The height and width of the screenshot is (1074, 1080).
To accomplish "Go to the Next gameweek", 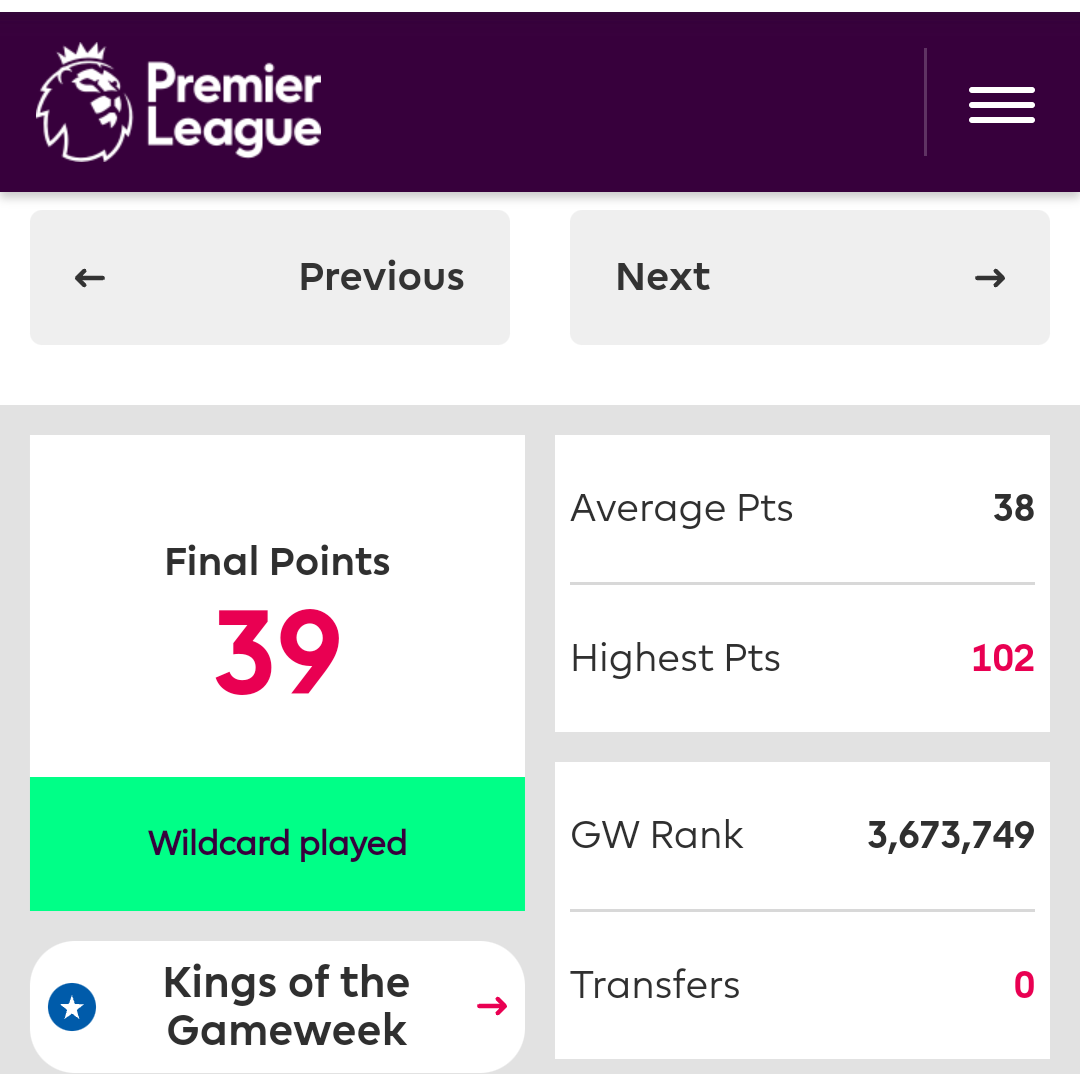I will 809,278.
